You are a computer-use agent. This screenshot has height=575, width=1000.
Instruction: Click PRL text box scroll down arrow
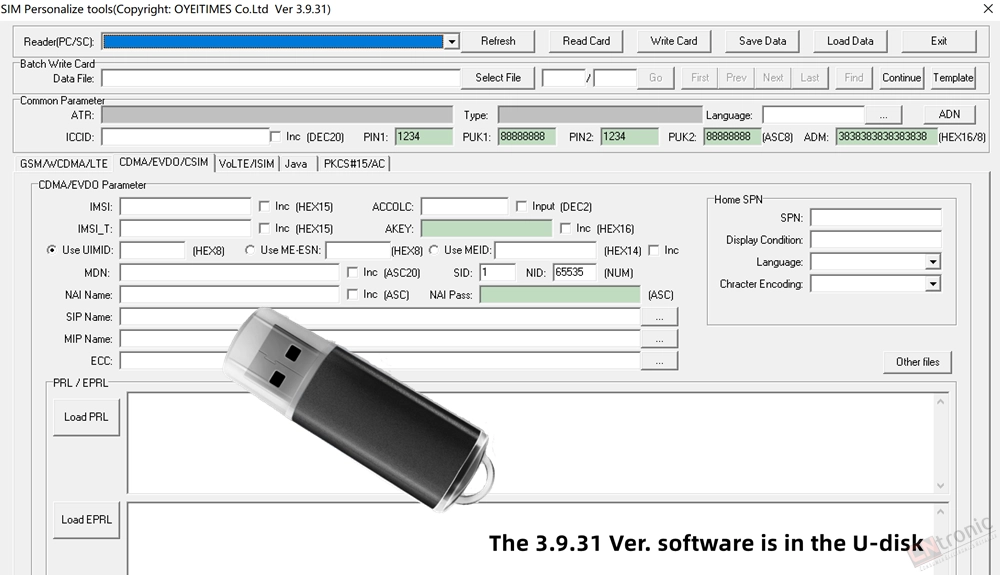pyautogui.click(x=940, y=486)
